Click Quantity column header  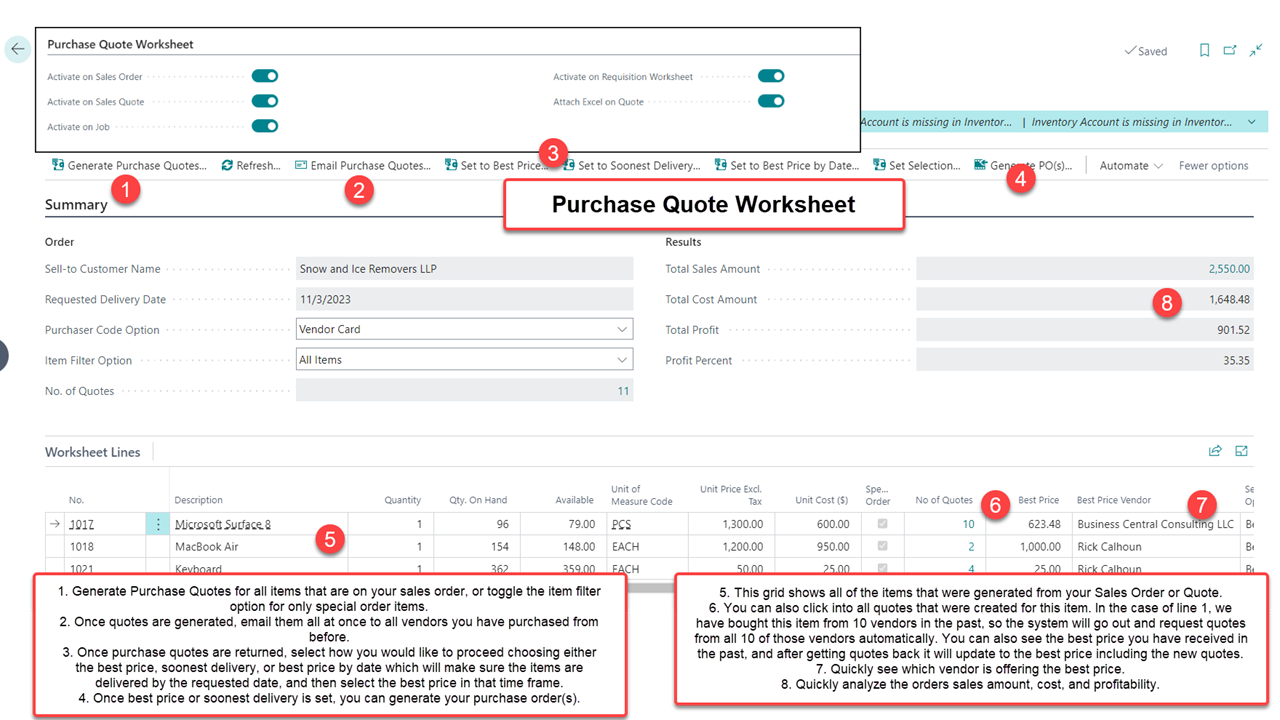(x=403, y=500)
